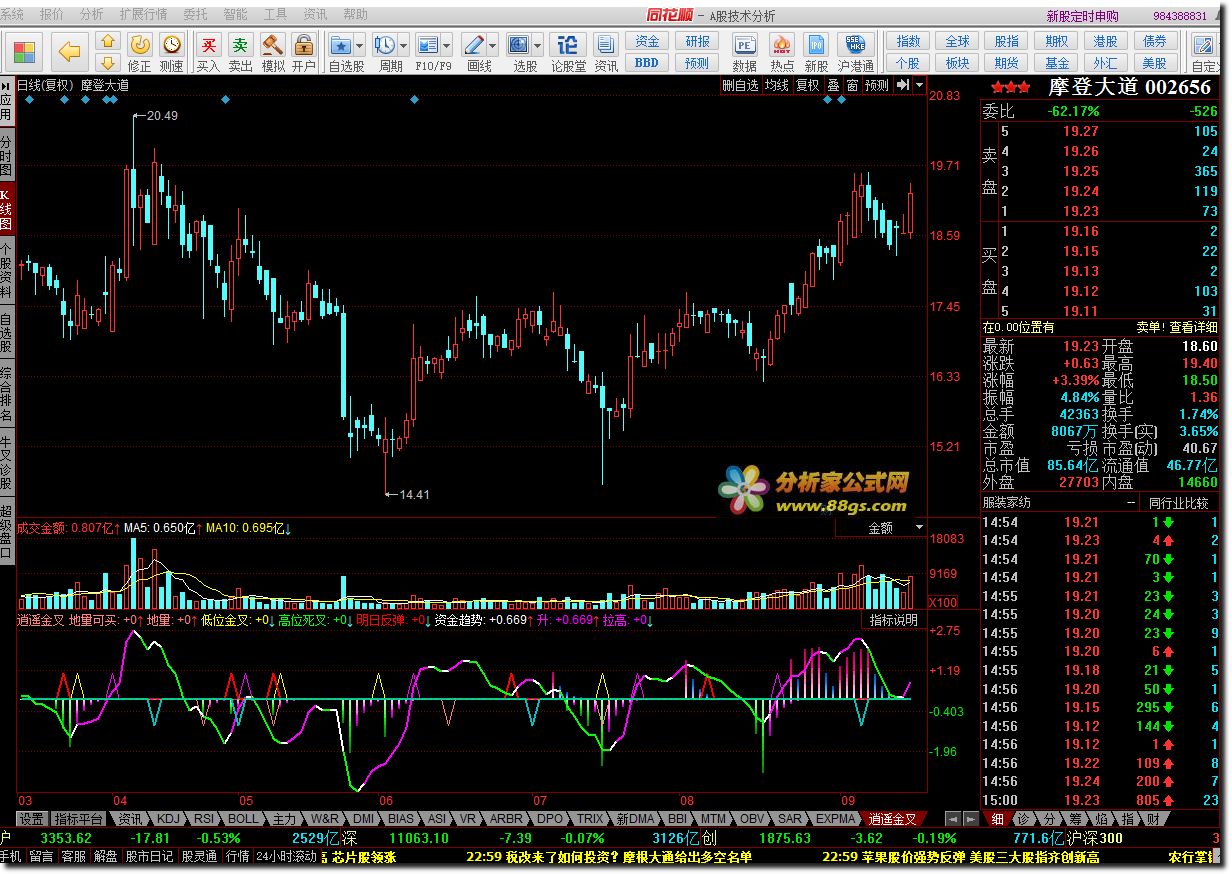Expand the 周期 period dropdown arrow
Screen dimensions: 1232x874
[403, 46]
